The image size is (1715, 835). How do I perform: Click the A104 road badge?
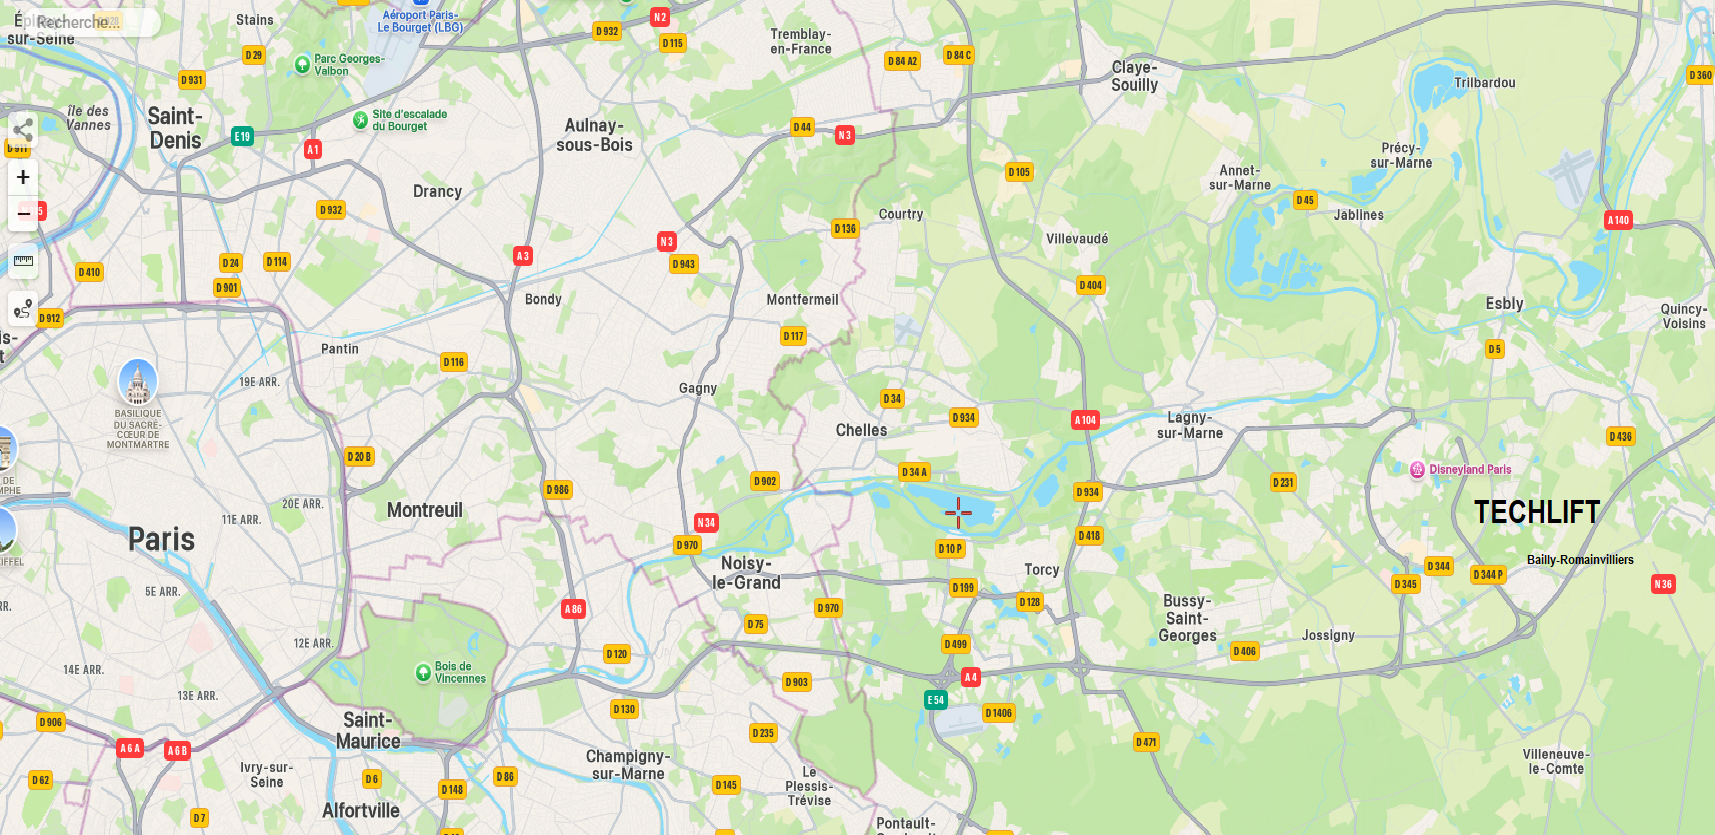click(1085, 420)
